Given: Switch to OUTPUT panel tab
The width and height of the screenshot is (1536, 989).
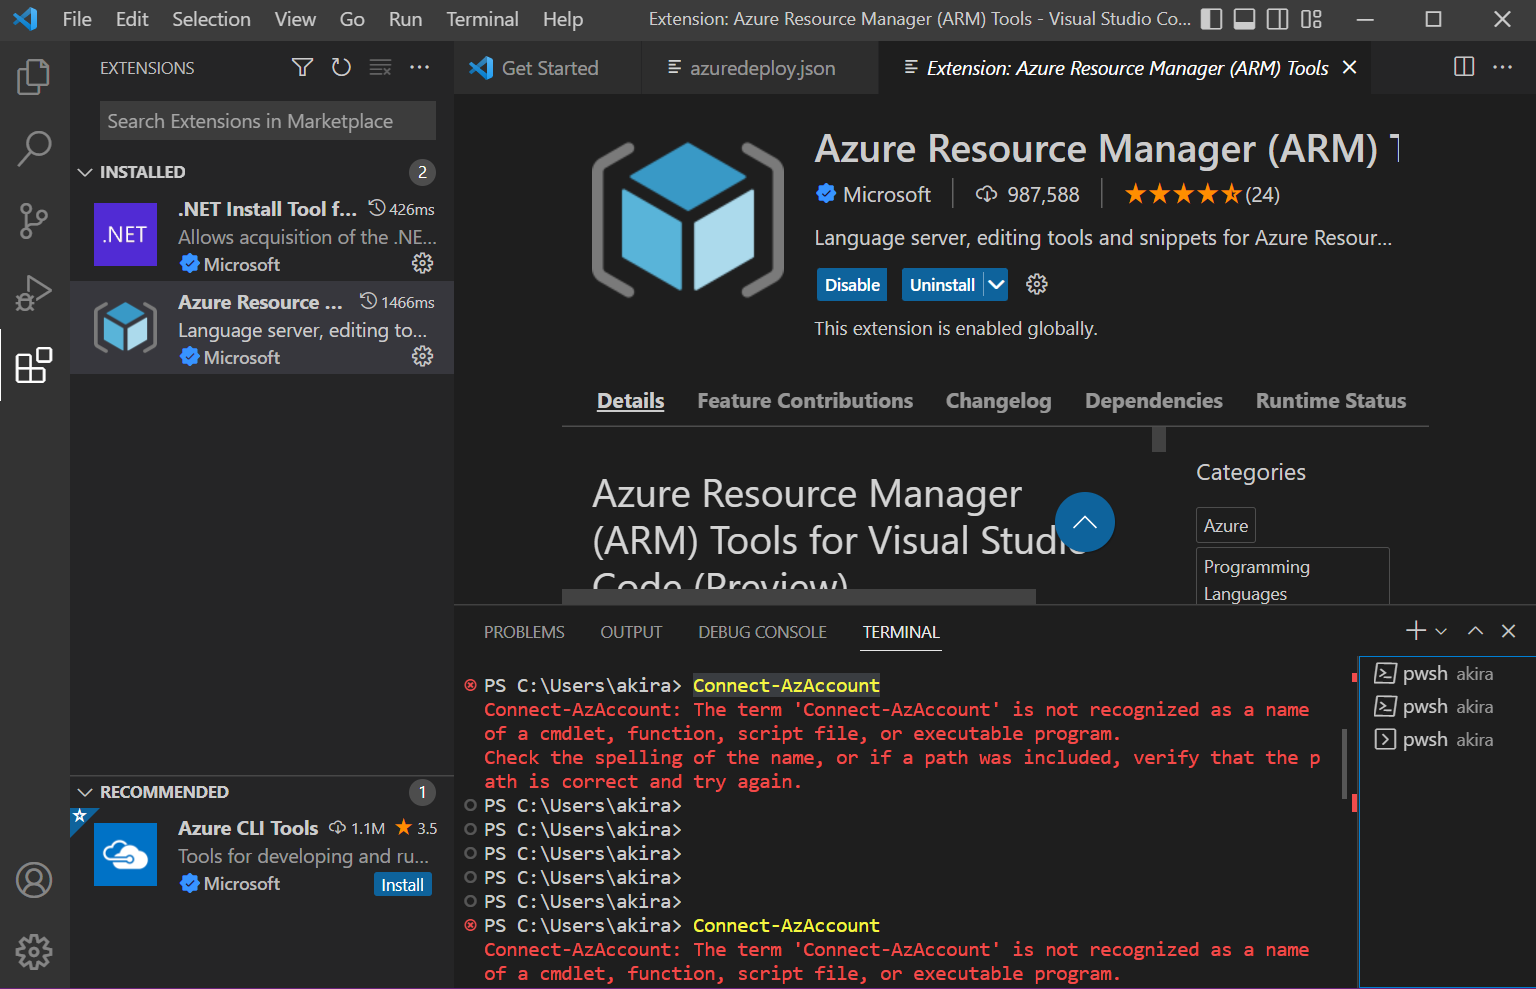Looking at the screenshot, I should [631, 632].
